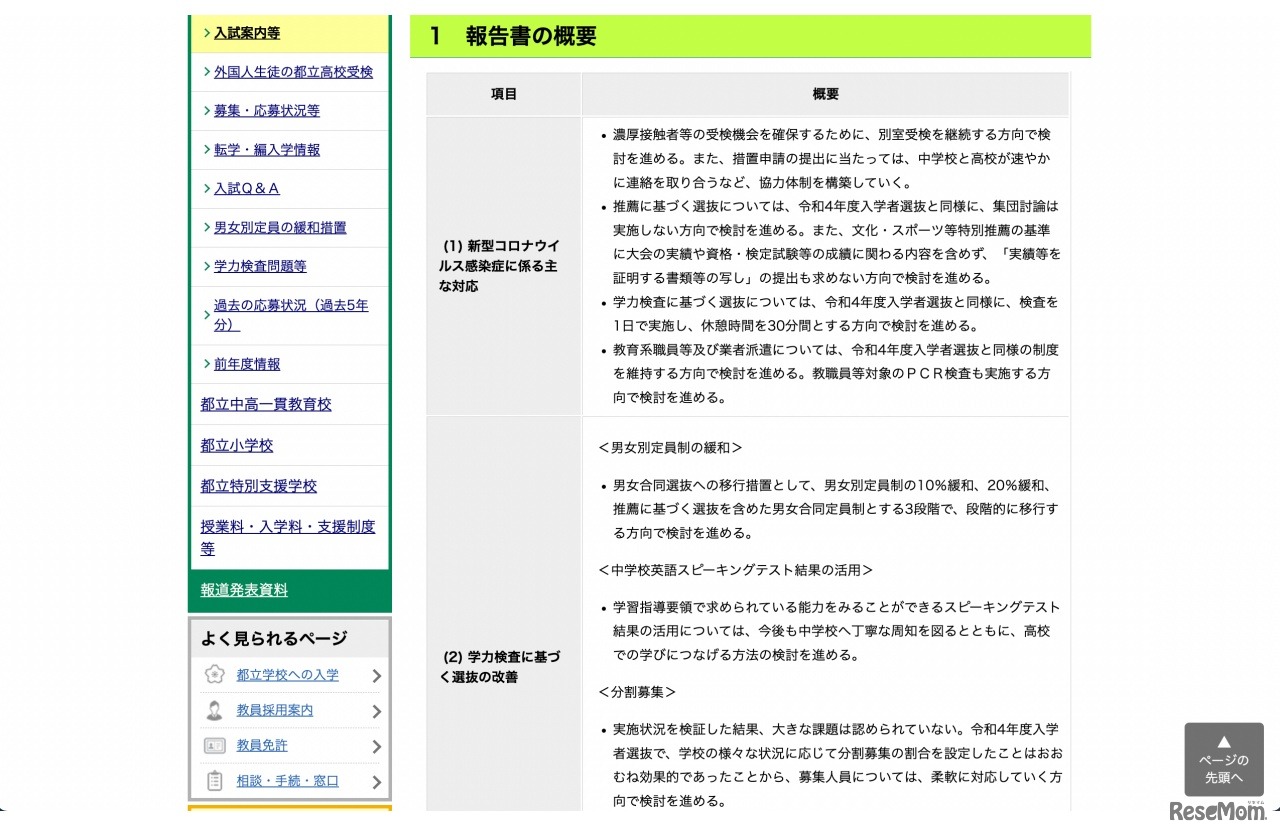Click the license card icon beside 教員免許
This screenshot has width=1280, height=834.
[214, 746]
